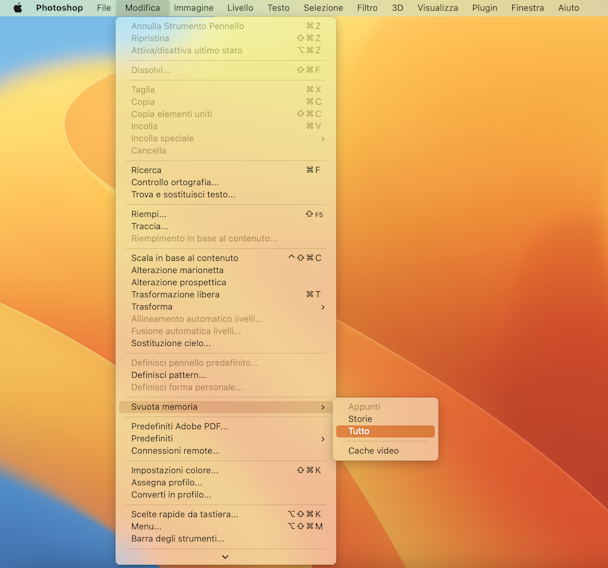Open the File menu
This screenshot has width=608, height=568.
104,8
